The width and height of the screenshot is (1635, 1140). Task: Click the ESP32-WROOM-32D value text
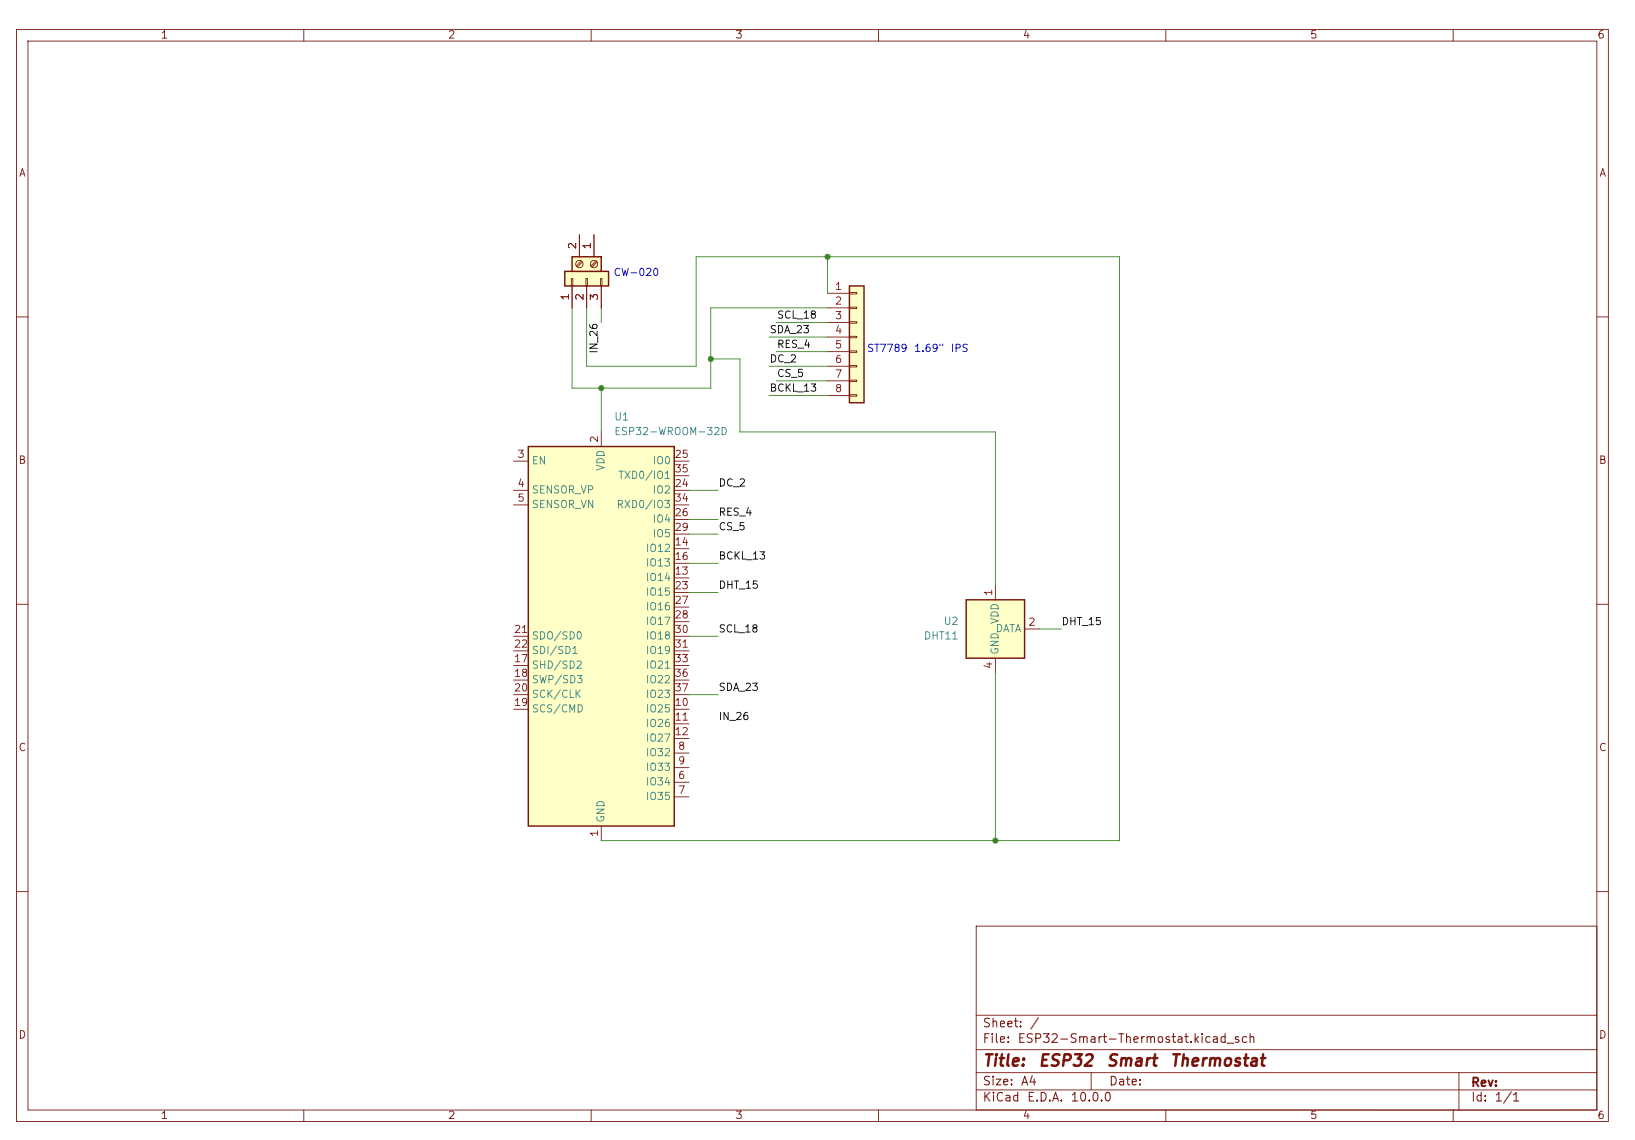pos(671,432)
